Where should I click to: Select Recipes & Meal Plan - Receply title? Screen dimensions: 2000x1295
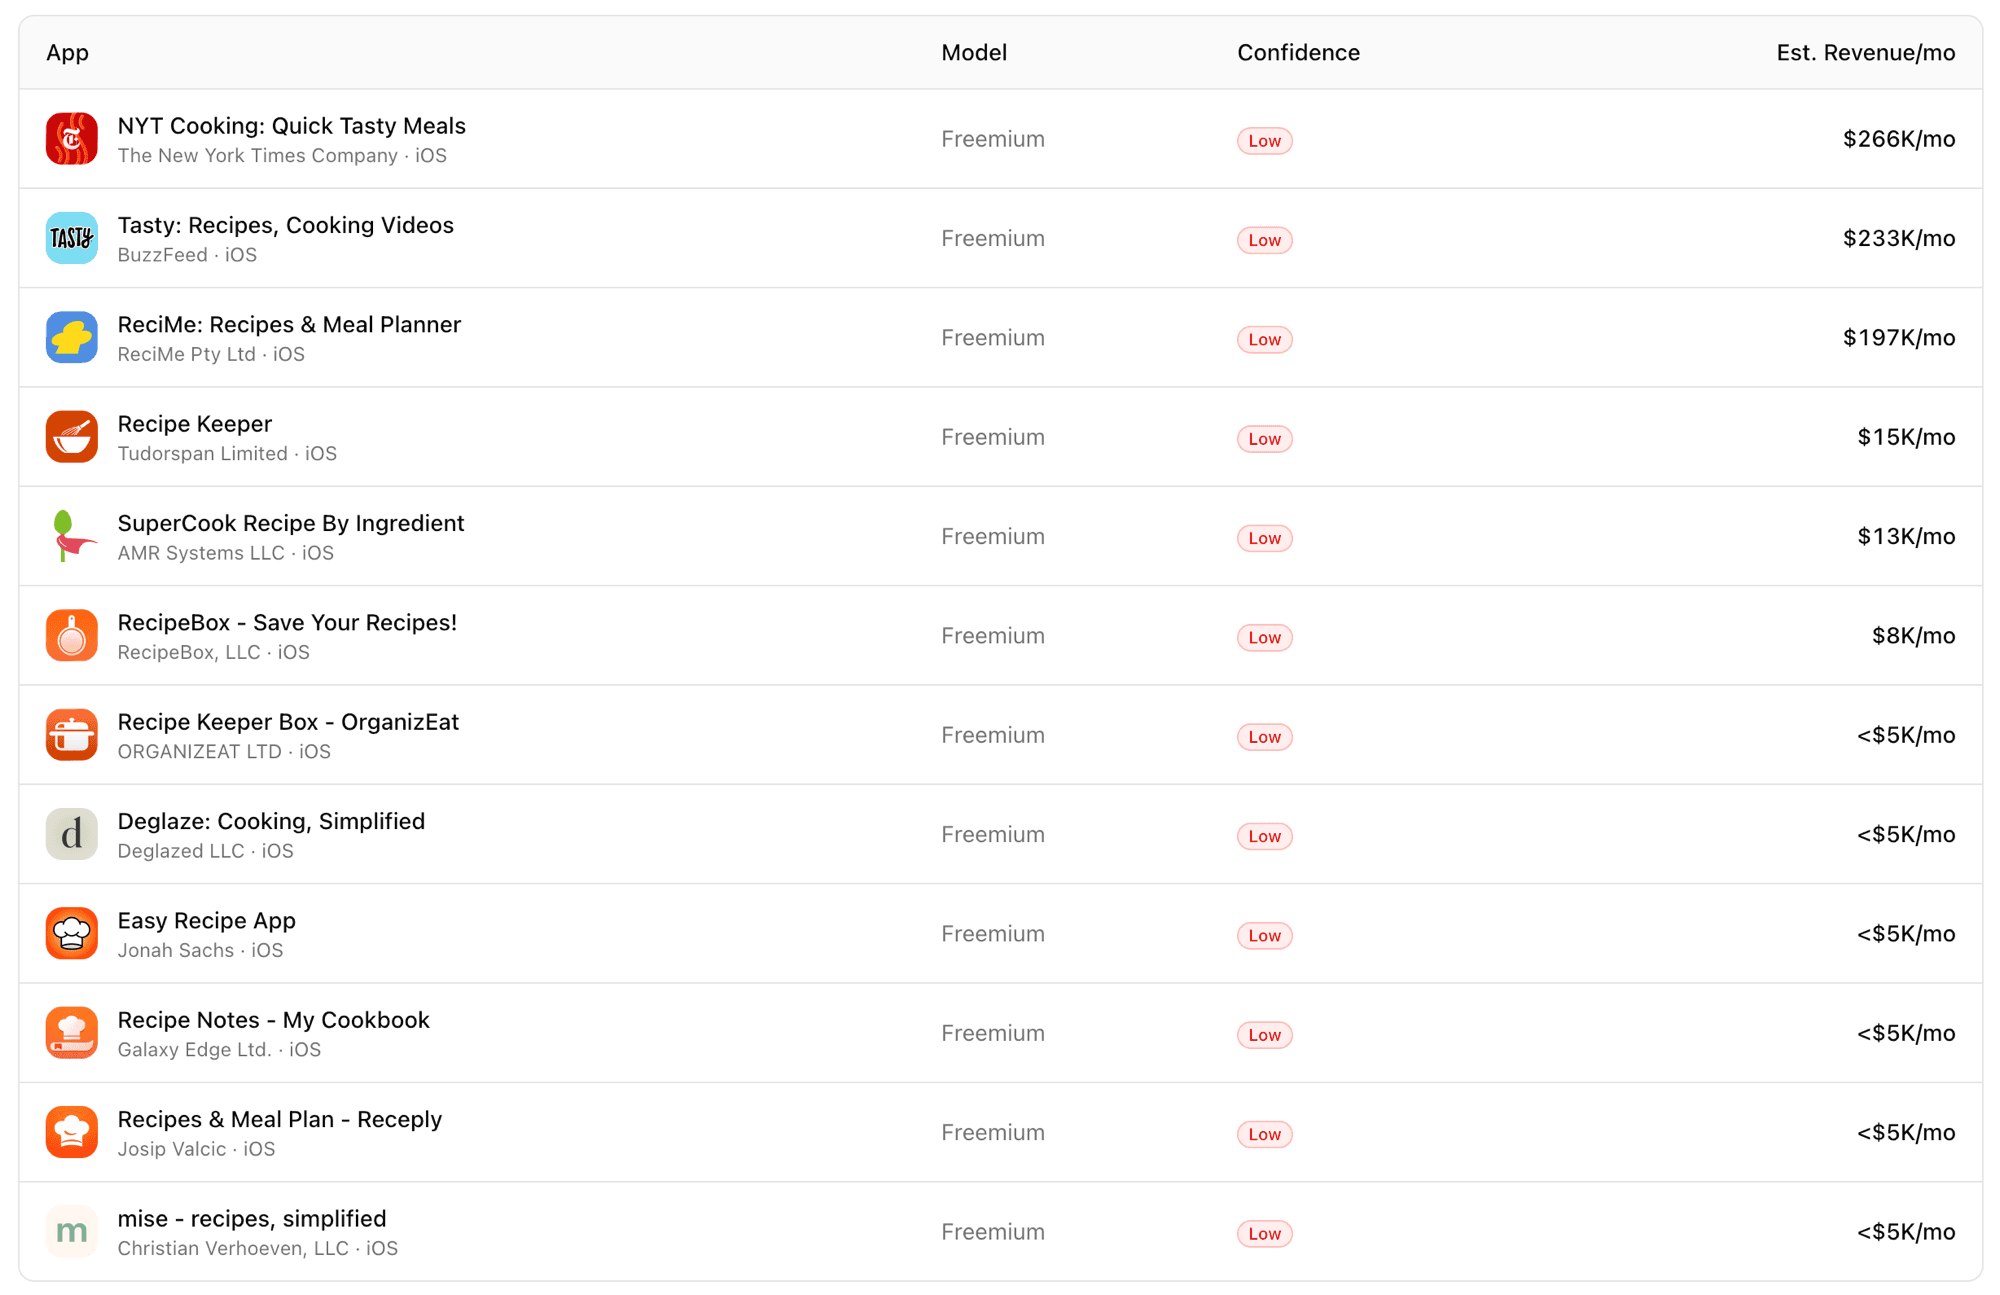(x=280, y=1119)
